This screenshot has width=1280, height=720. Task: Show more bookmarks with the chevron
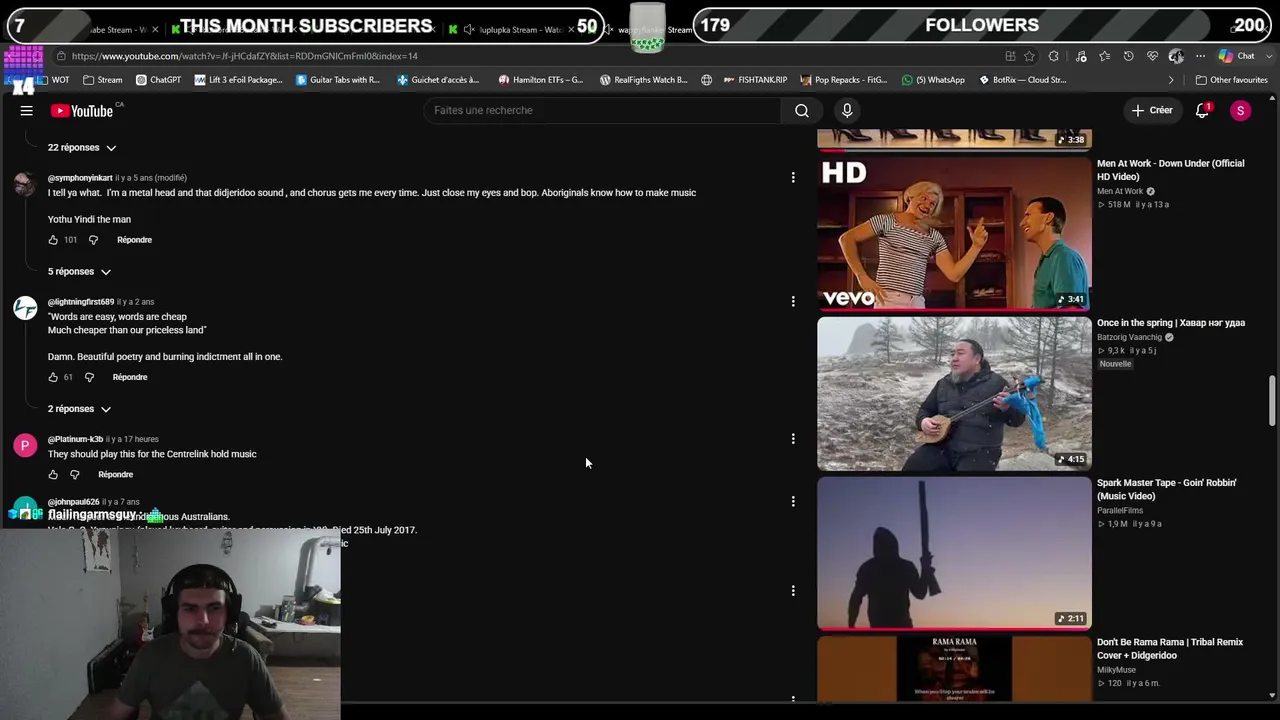(1171, 80)
